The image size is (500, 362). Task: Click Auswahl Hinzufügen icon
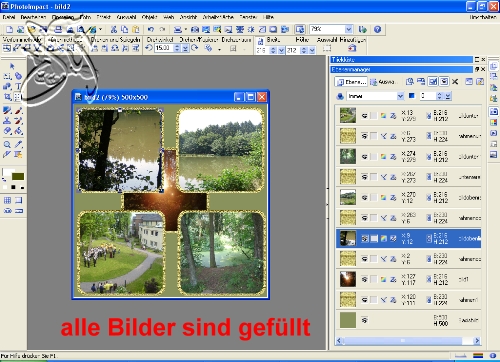tap(352, 48)
